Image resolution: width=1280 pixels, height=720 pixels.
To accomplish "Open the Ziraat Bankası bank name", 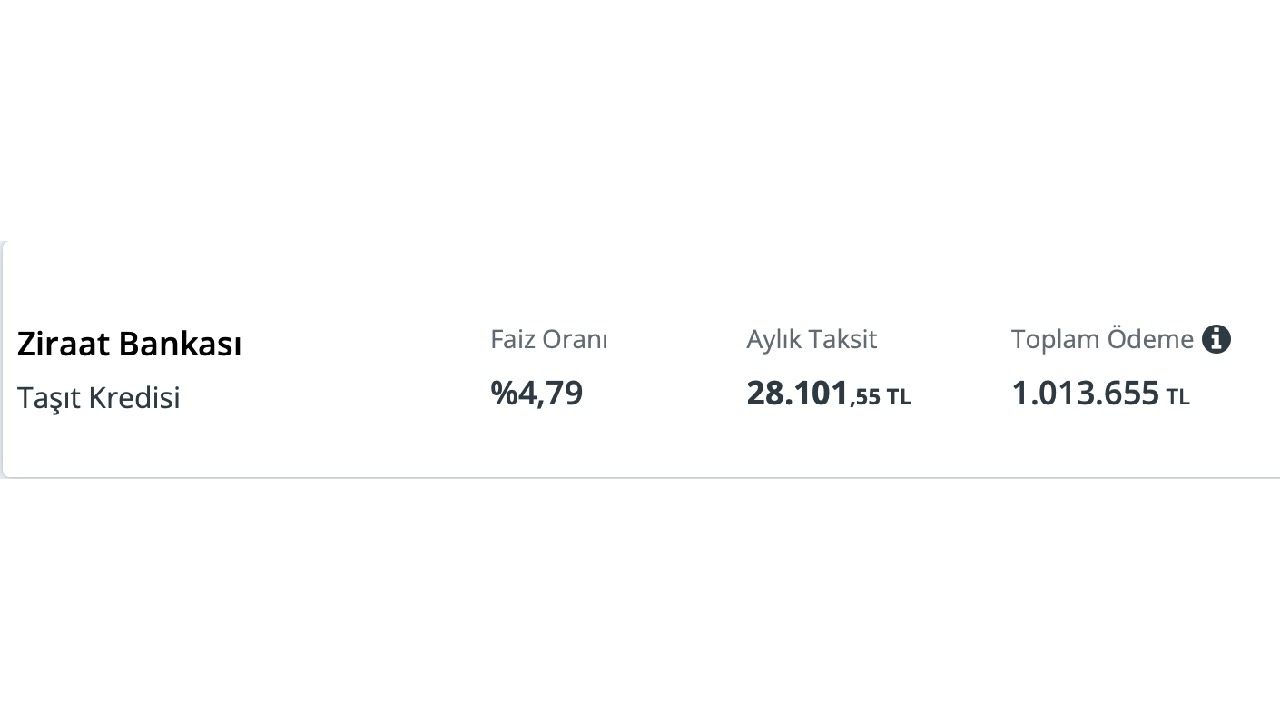I will [x=129, y=344].
